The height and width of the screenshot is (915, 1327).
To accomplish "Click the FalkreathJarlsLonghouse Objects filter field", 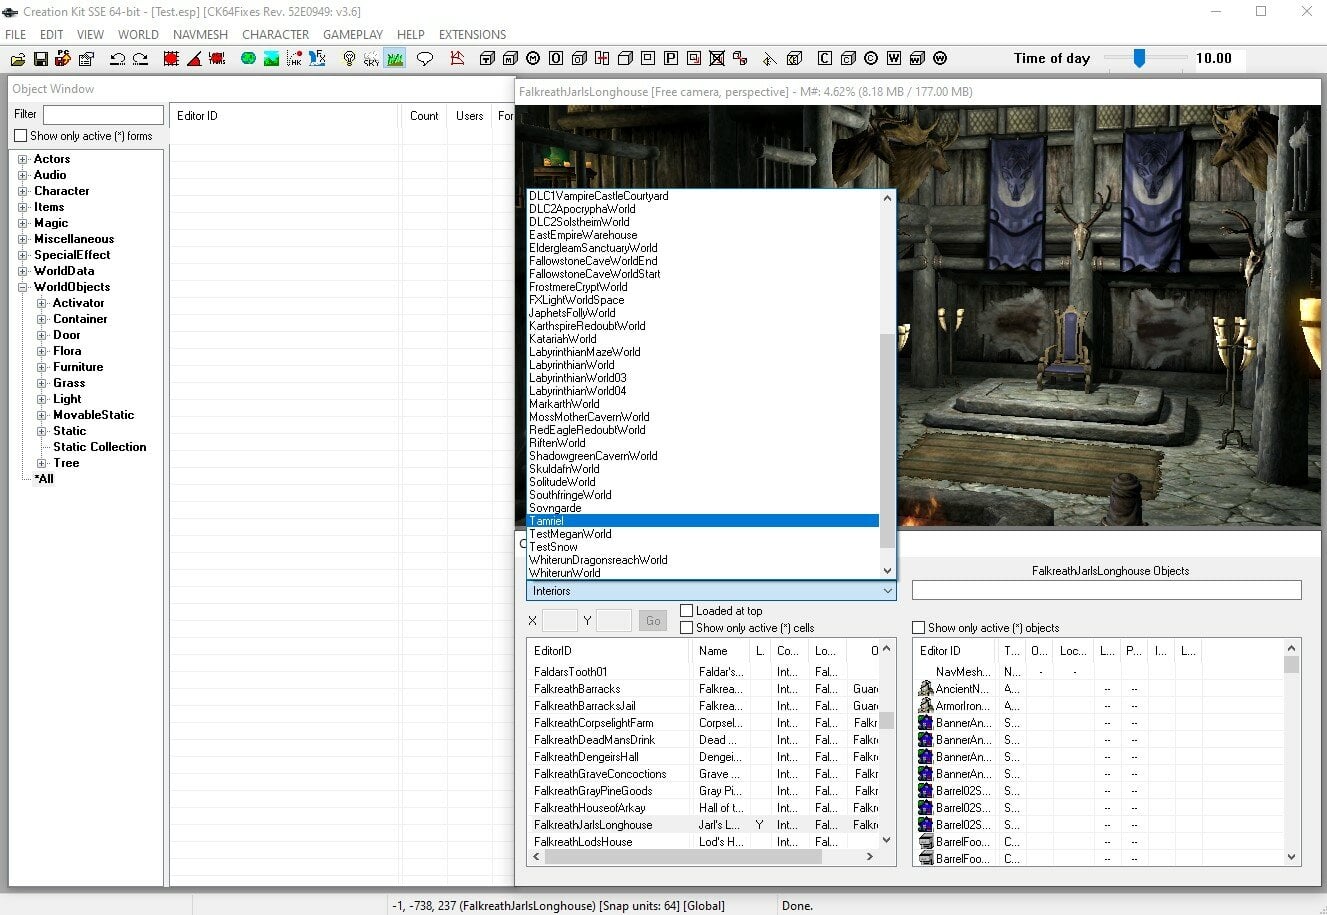I will click(x=1106, y=590).
